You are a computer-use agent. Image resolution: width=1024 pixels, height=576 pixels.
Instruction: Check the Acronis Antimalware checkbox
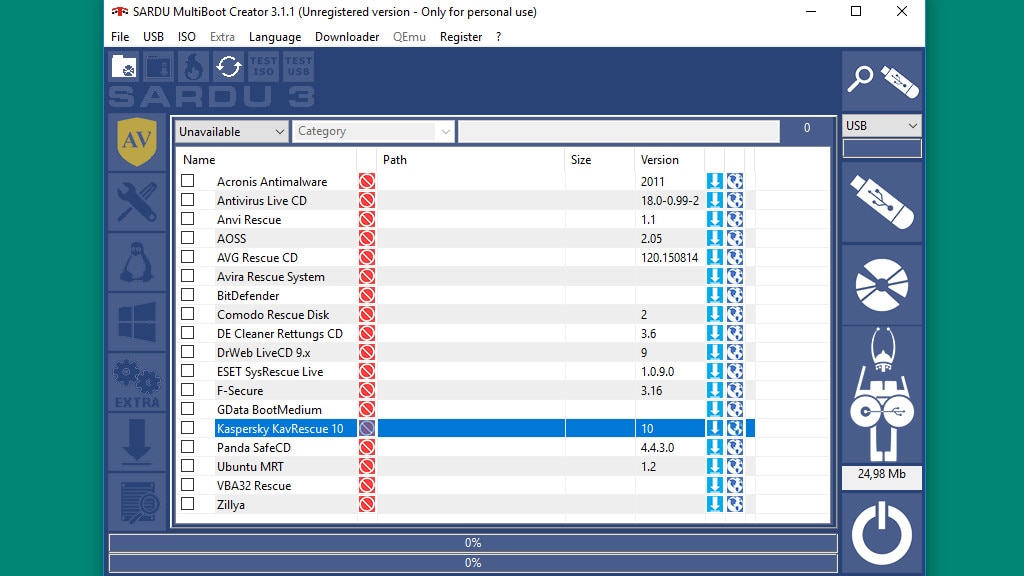[188, 180]
